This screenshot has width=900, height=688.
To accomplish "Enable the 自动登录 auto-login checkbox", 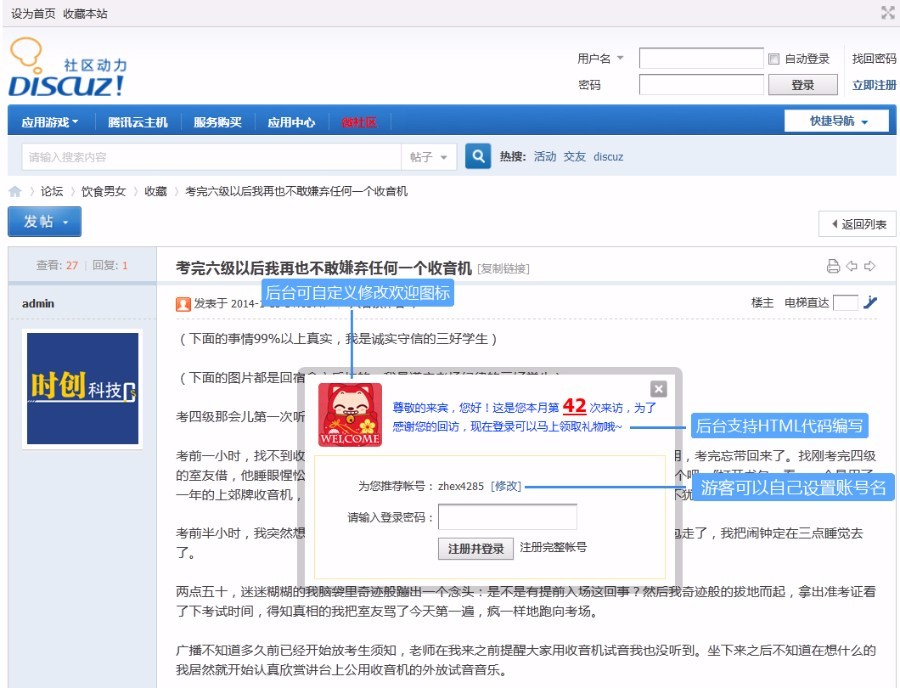I will [774, 59].
